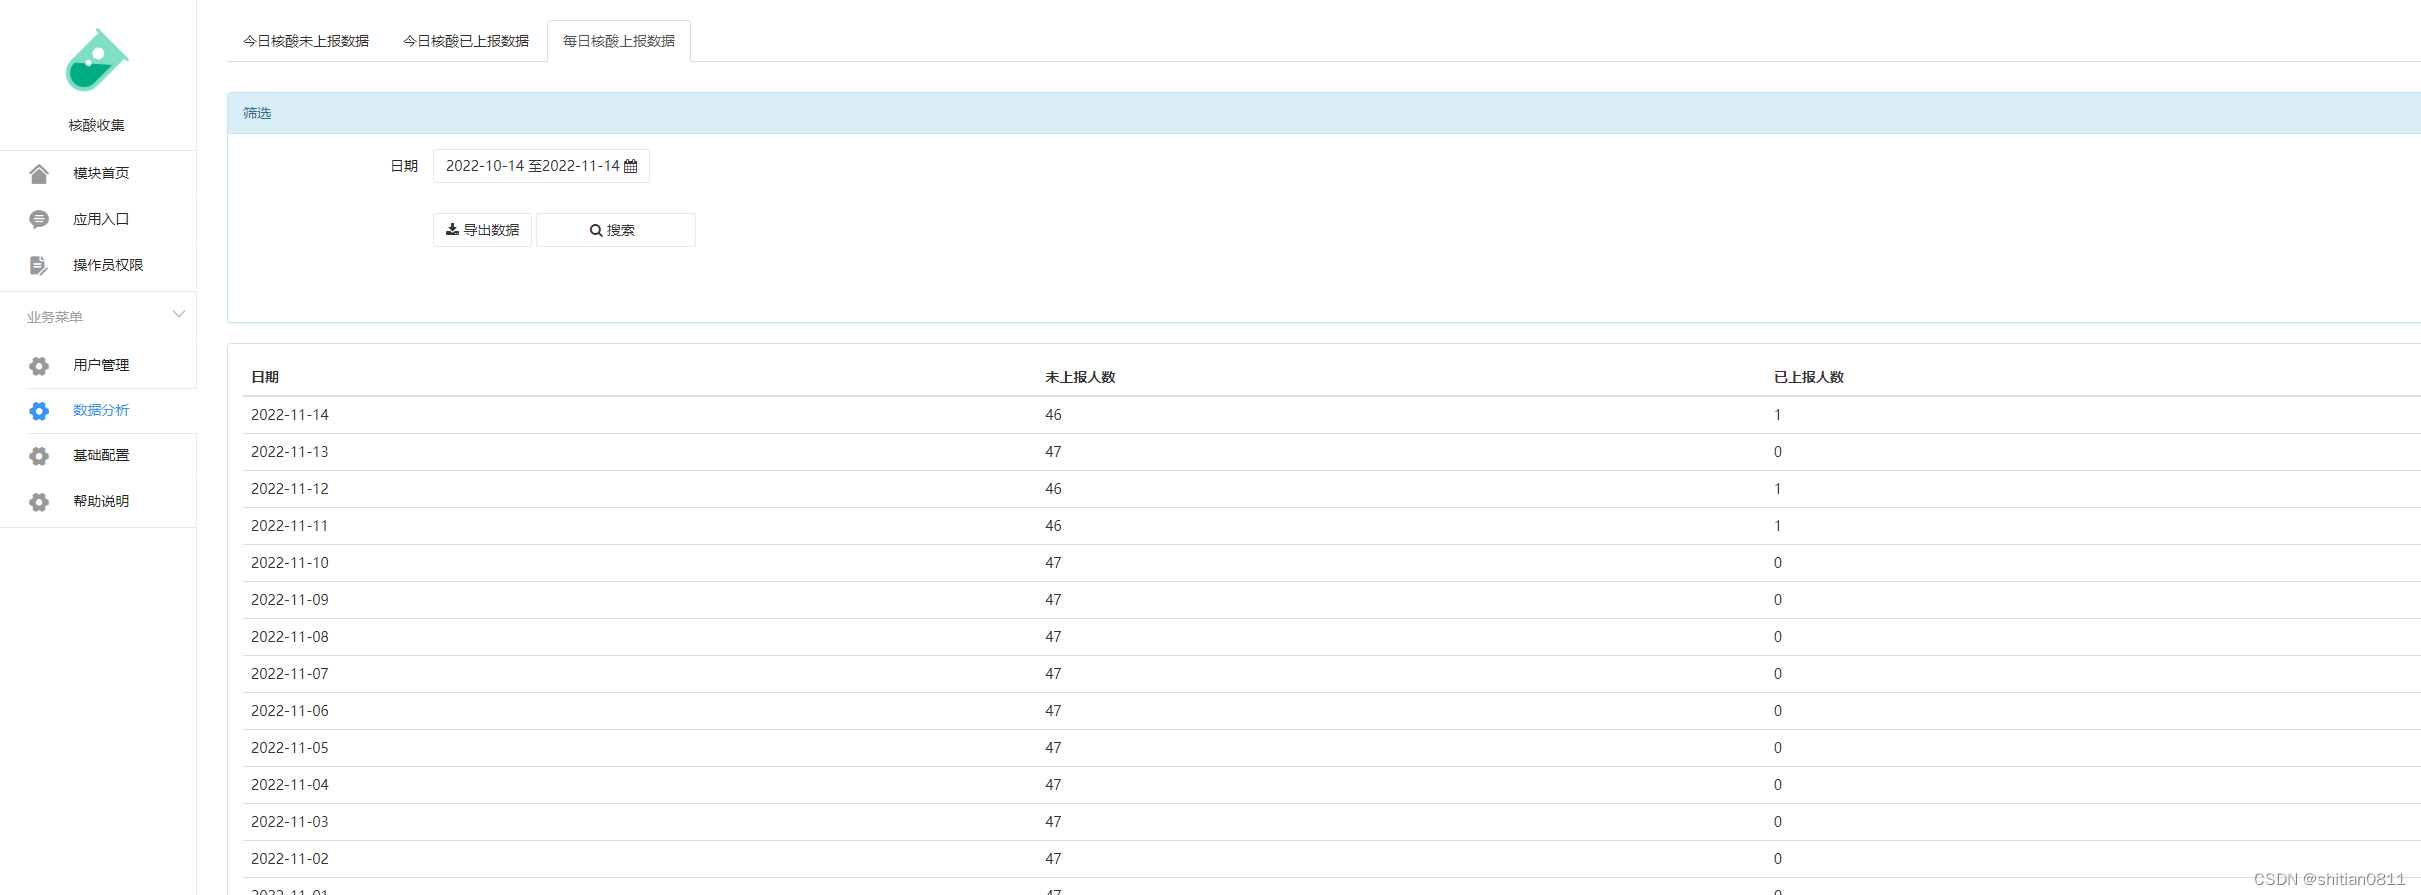The height and width of the screenshot is (895, 2421).
Task: Click the 日期 column header
Action: [x=265, y=377]
